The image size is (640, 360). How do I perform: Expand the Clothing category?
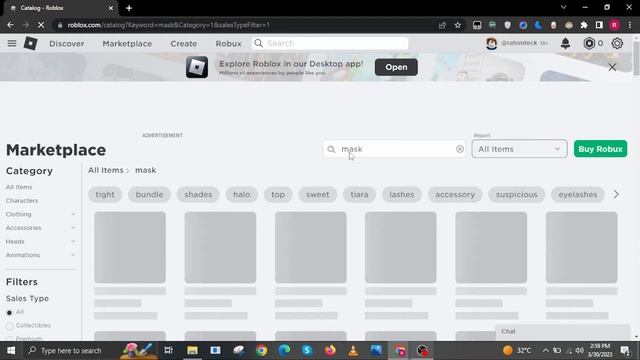[x=73, y=214]
